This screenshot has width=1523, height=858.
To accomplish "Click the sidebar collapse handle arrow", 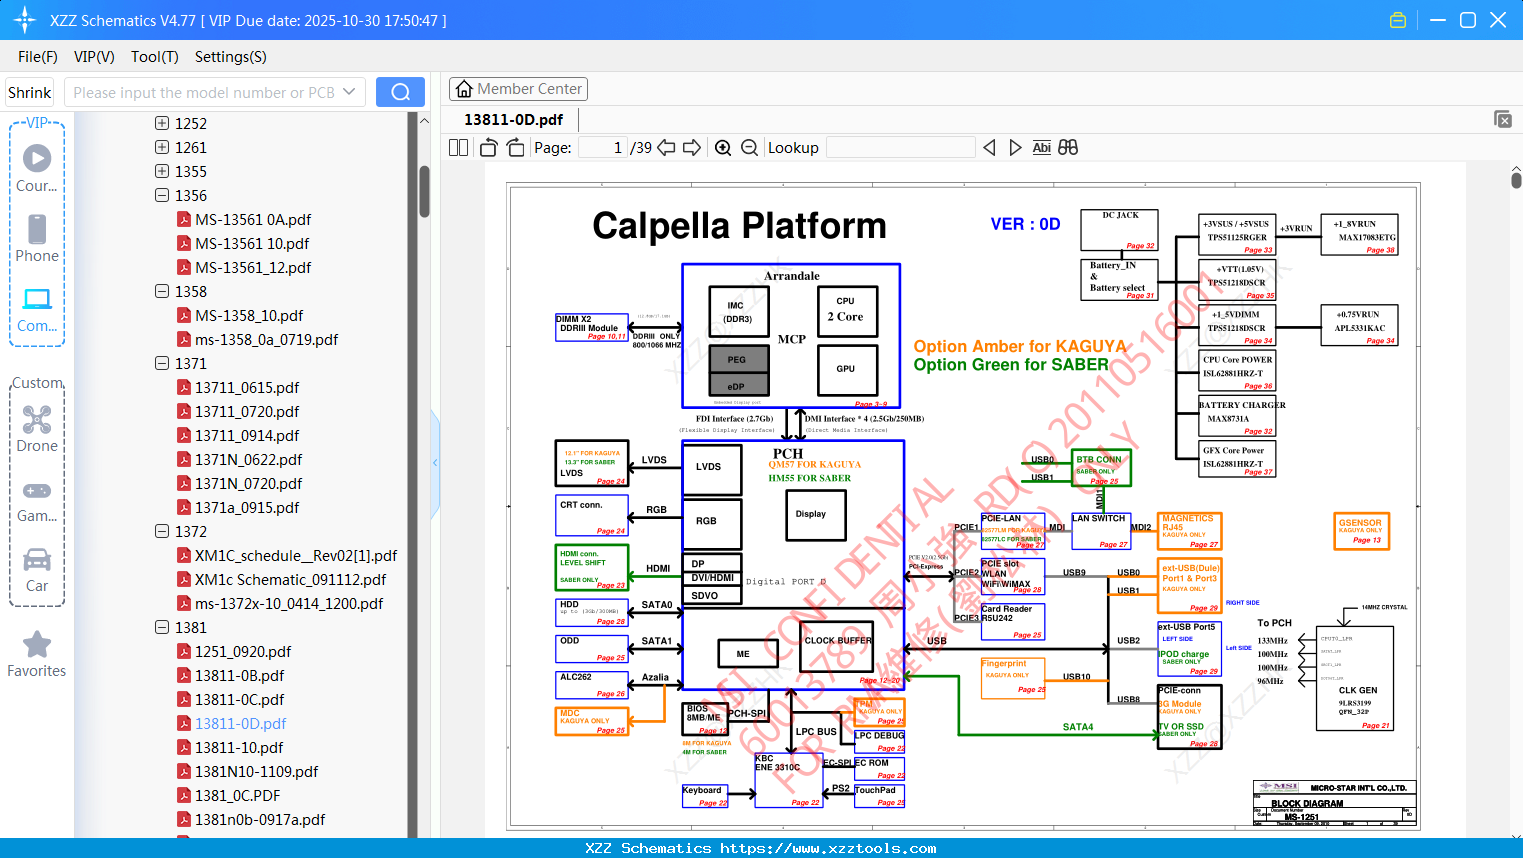I will pos(435,462).
